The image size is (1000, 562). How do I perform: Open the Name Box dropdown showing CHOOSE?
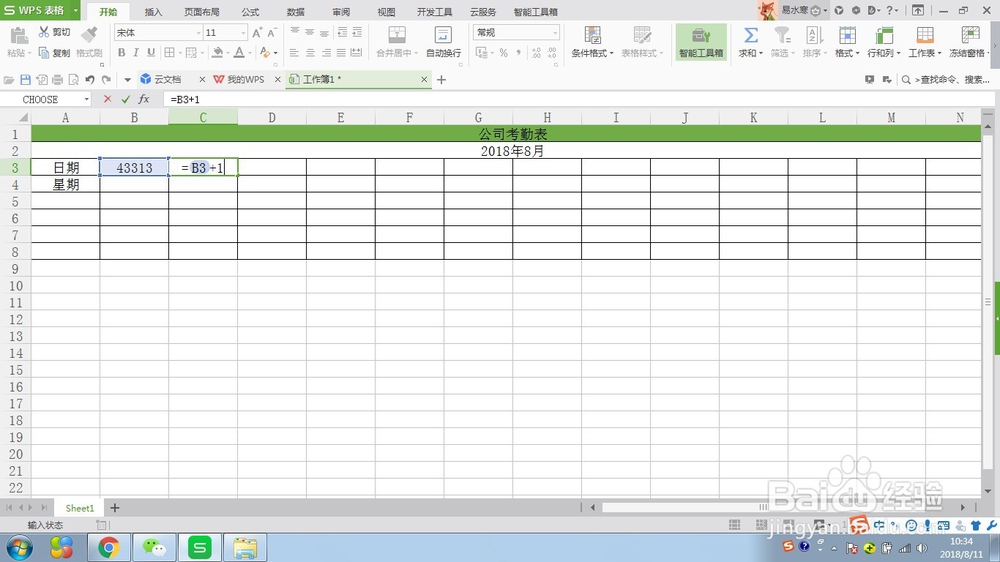pos(87,100)
